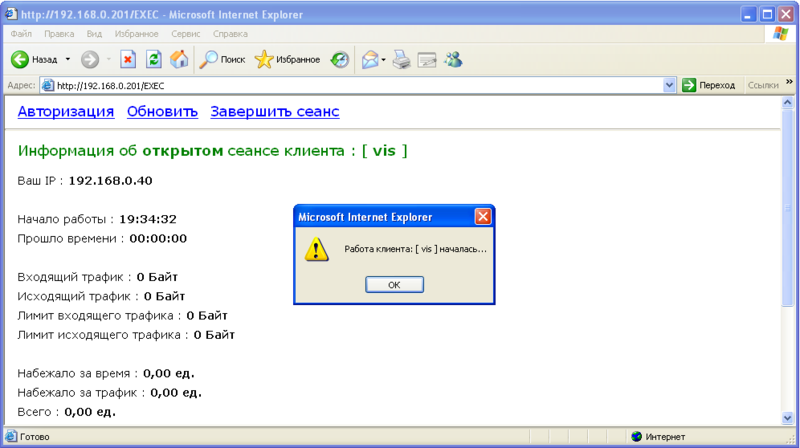Viewport: 800px width, 448px height.
Task: Click the Набежало за трафик label
Action: pos(77,393)
